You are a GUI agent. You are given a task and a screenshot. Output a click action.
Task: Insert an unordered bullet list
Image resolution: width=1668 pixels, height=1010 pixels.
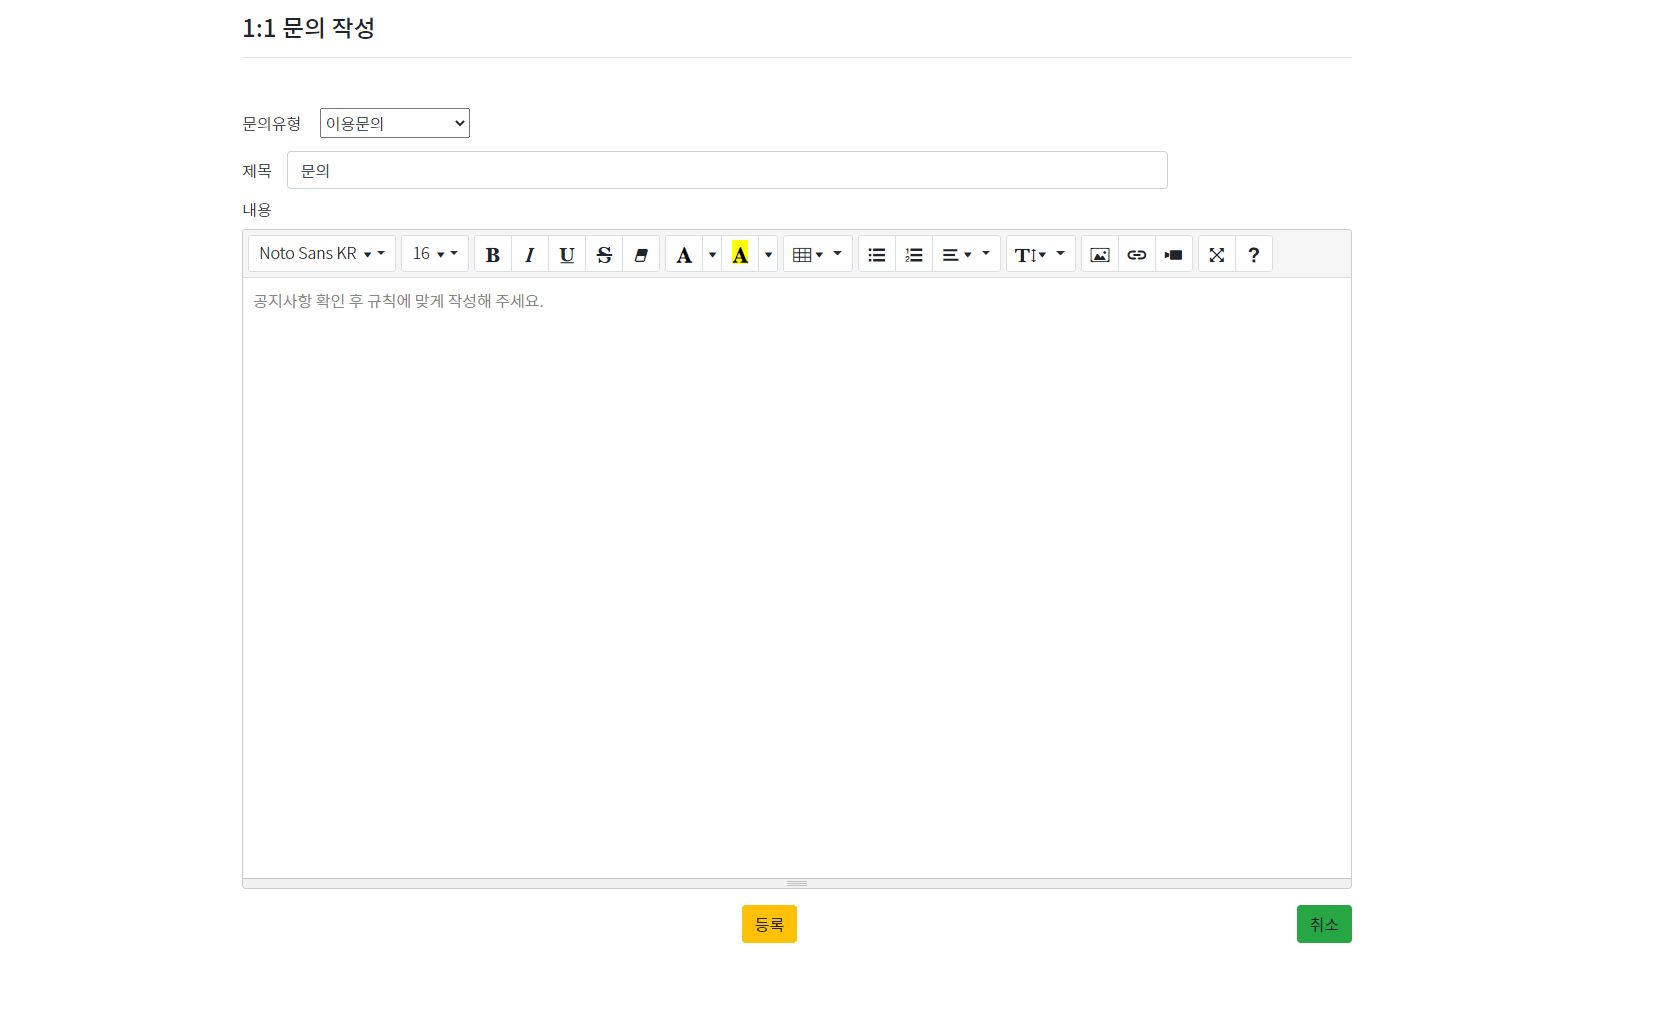876,254
